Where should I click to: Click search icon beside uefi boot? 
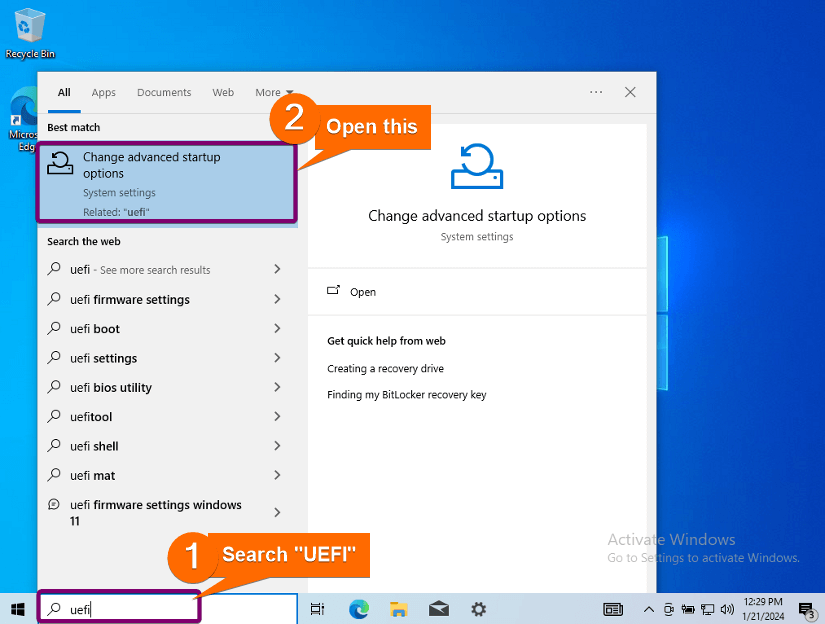coord(54,328)
